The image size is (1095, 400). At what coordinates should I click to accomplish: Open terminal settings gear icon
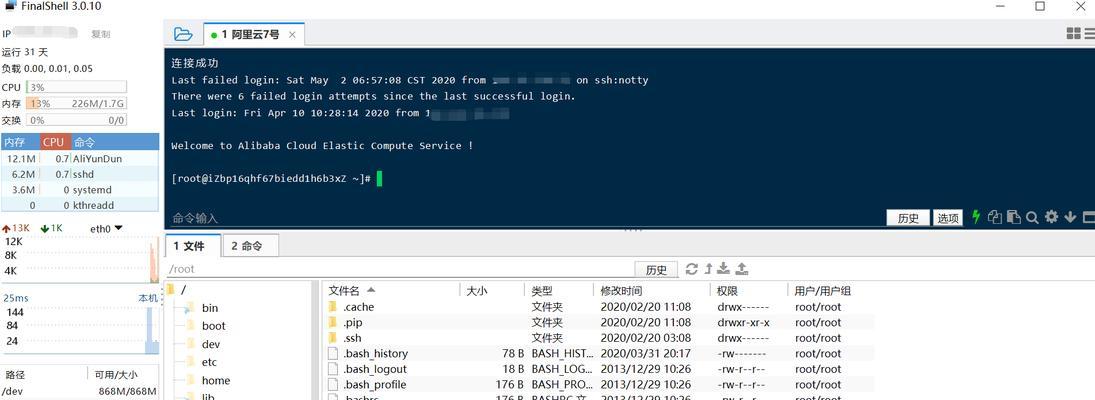point(1051,217)
